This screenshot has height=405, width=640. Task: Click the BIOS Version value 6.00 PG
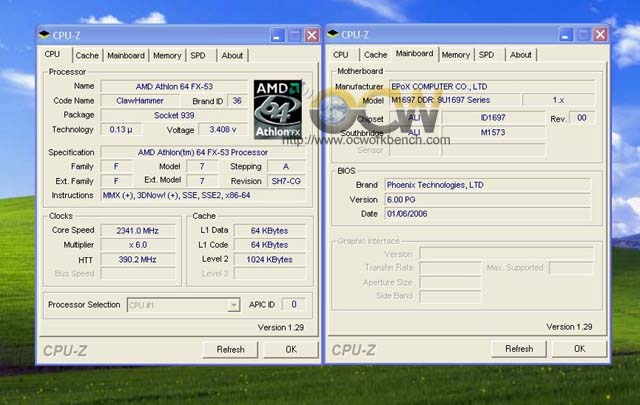(x=487, y=200)
